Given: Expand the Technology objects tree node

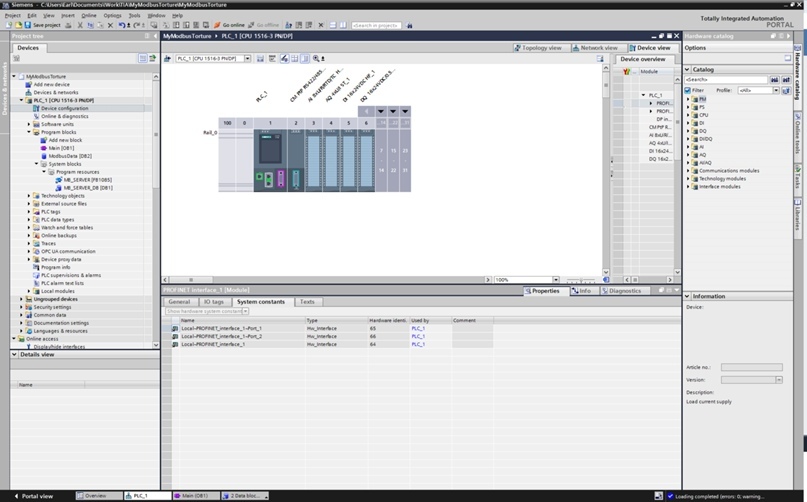Looking at the screenshot, I should [29, 196].
